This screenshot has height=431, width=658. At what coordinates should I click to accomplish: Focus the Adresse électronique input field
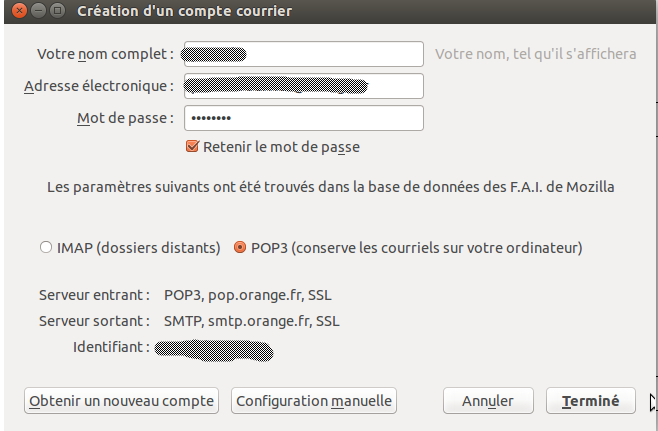[x=304, y=86]
